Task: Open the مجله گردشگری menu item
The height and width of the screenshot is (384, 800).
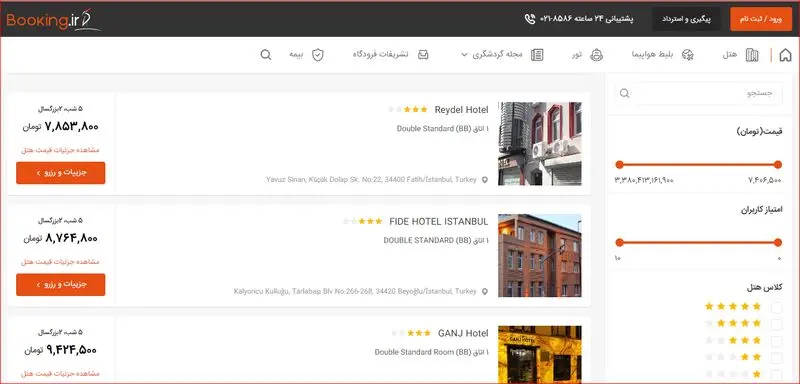Action: pos(497,55)
